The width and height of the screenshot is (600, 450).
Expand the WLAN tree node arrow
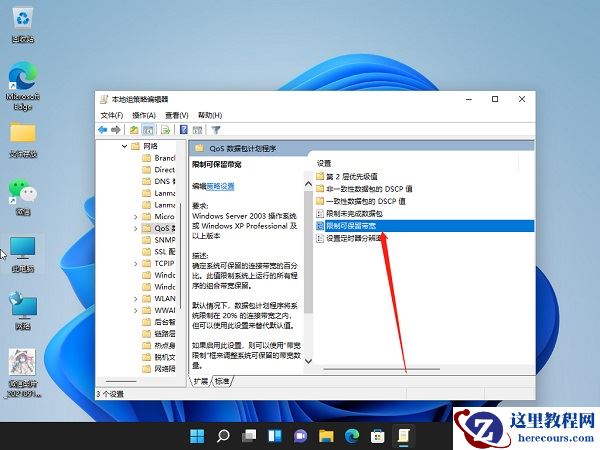[x=135, y=299]
